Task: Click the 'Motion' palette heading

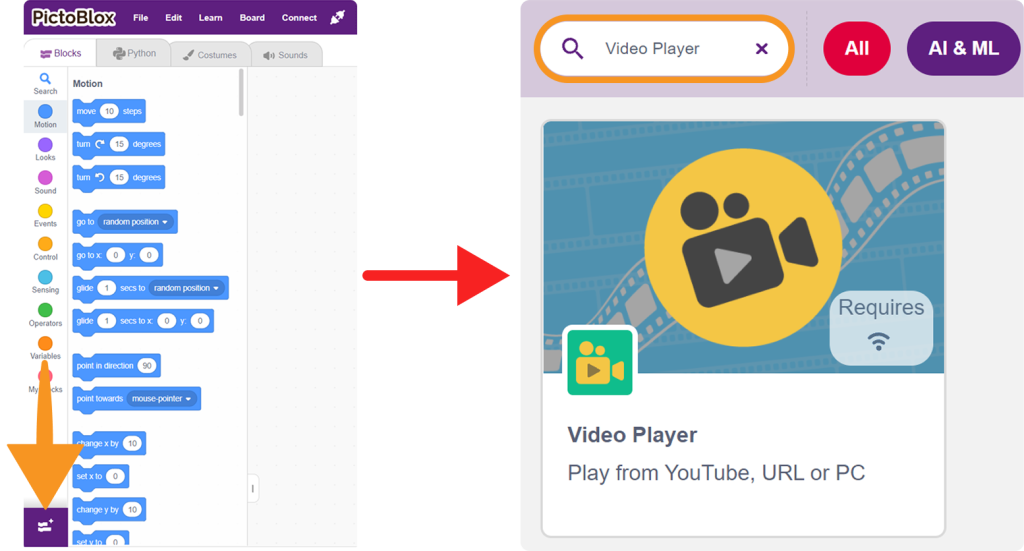Action: click(88, 84)
